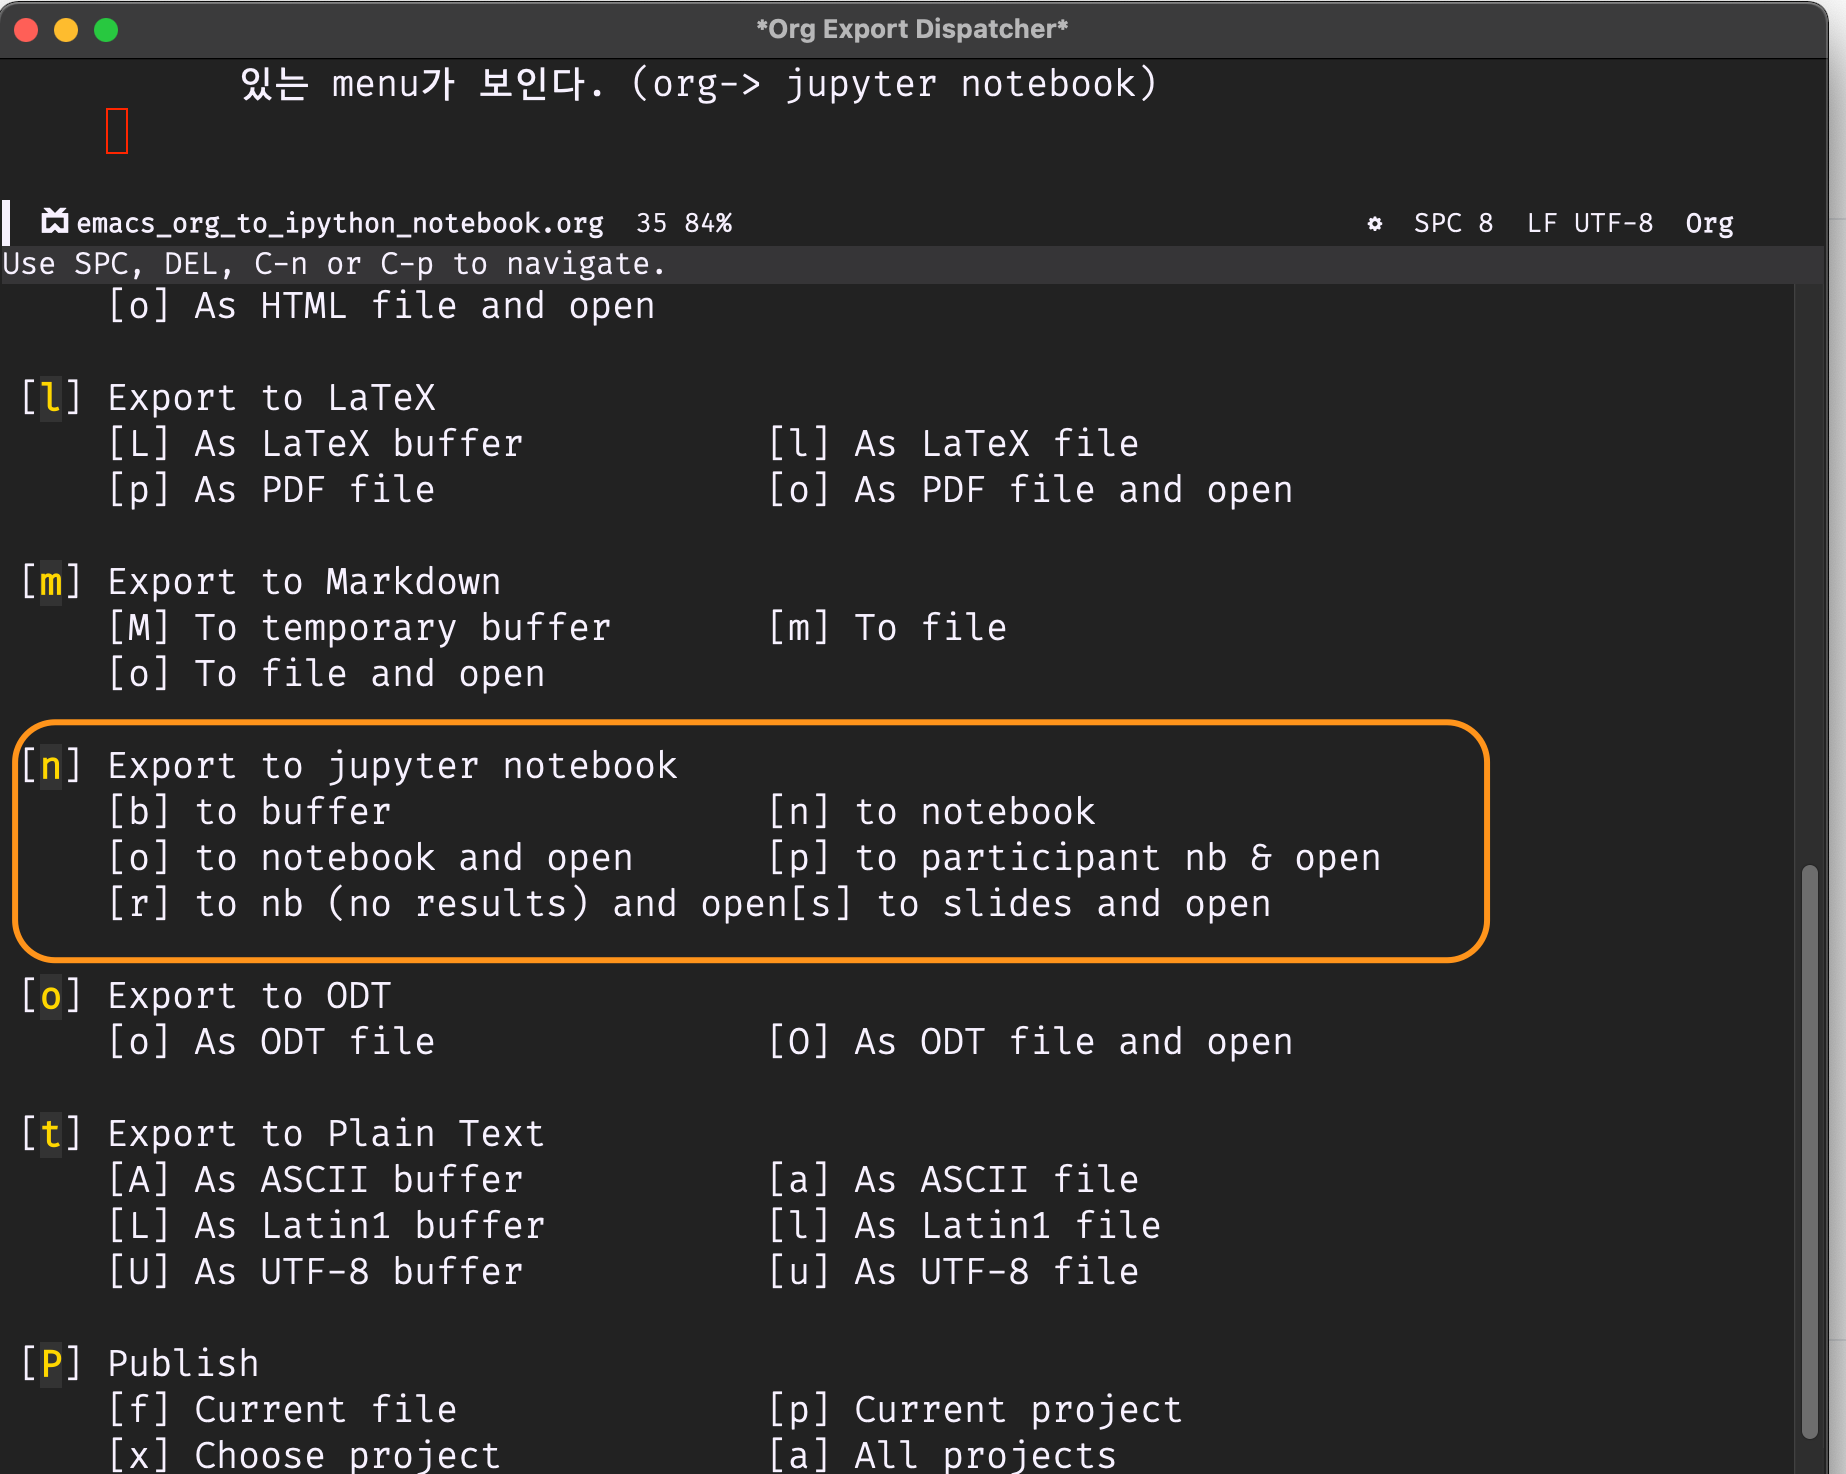Choose 'As PDF file and open' option

pyautogui.click(x=1031, y=490)
